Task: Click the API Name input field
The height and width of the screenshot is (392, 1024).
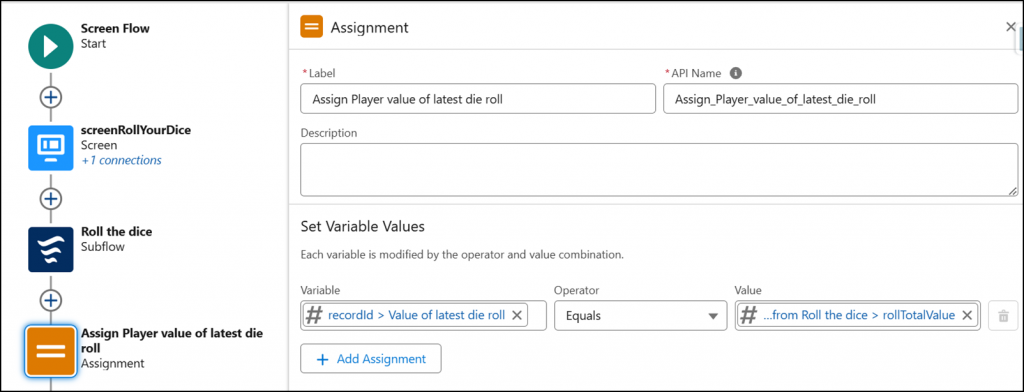Action: coord(840,99)
